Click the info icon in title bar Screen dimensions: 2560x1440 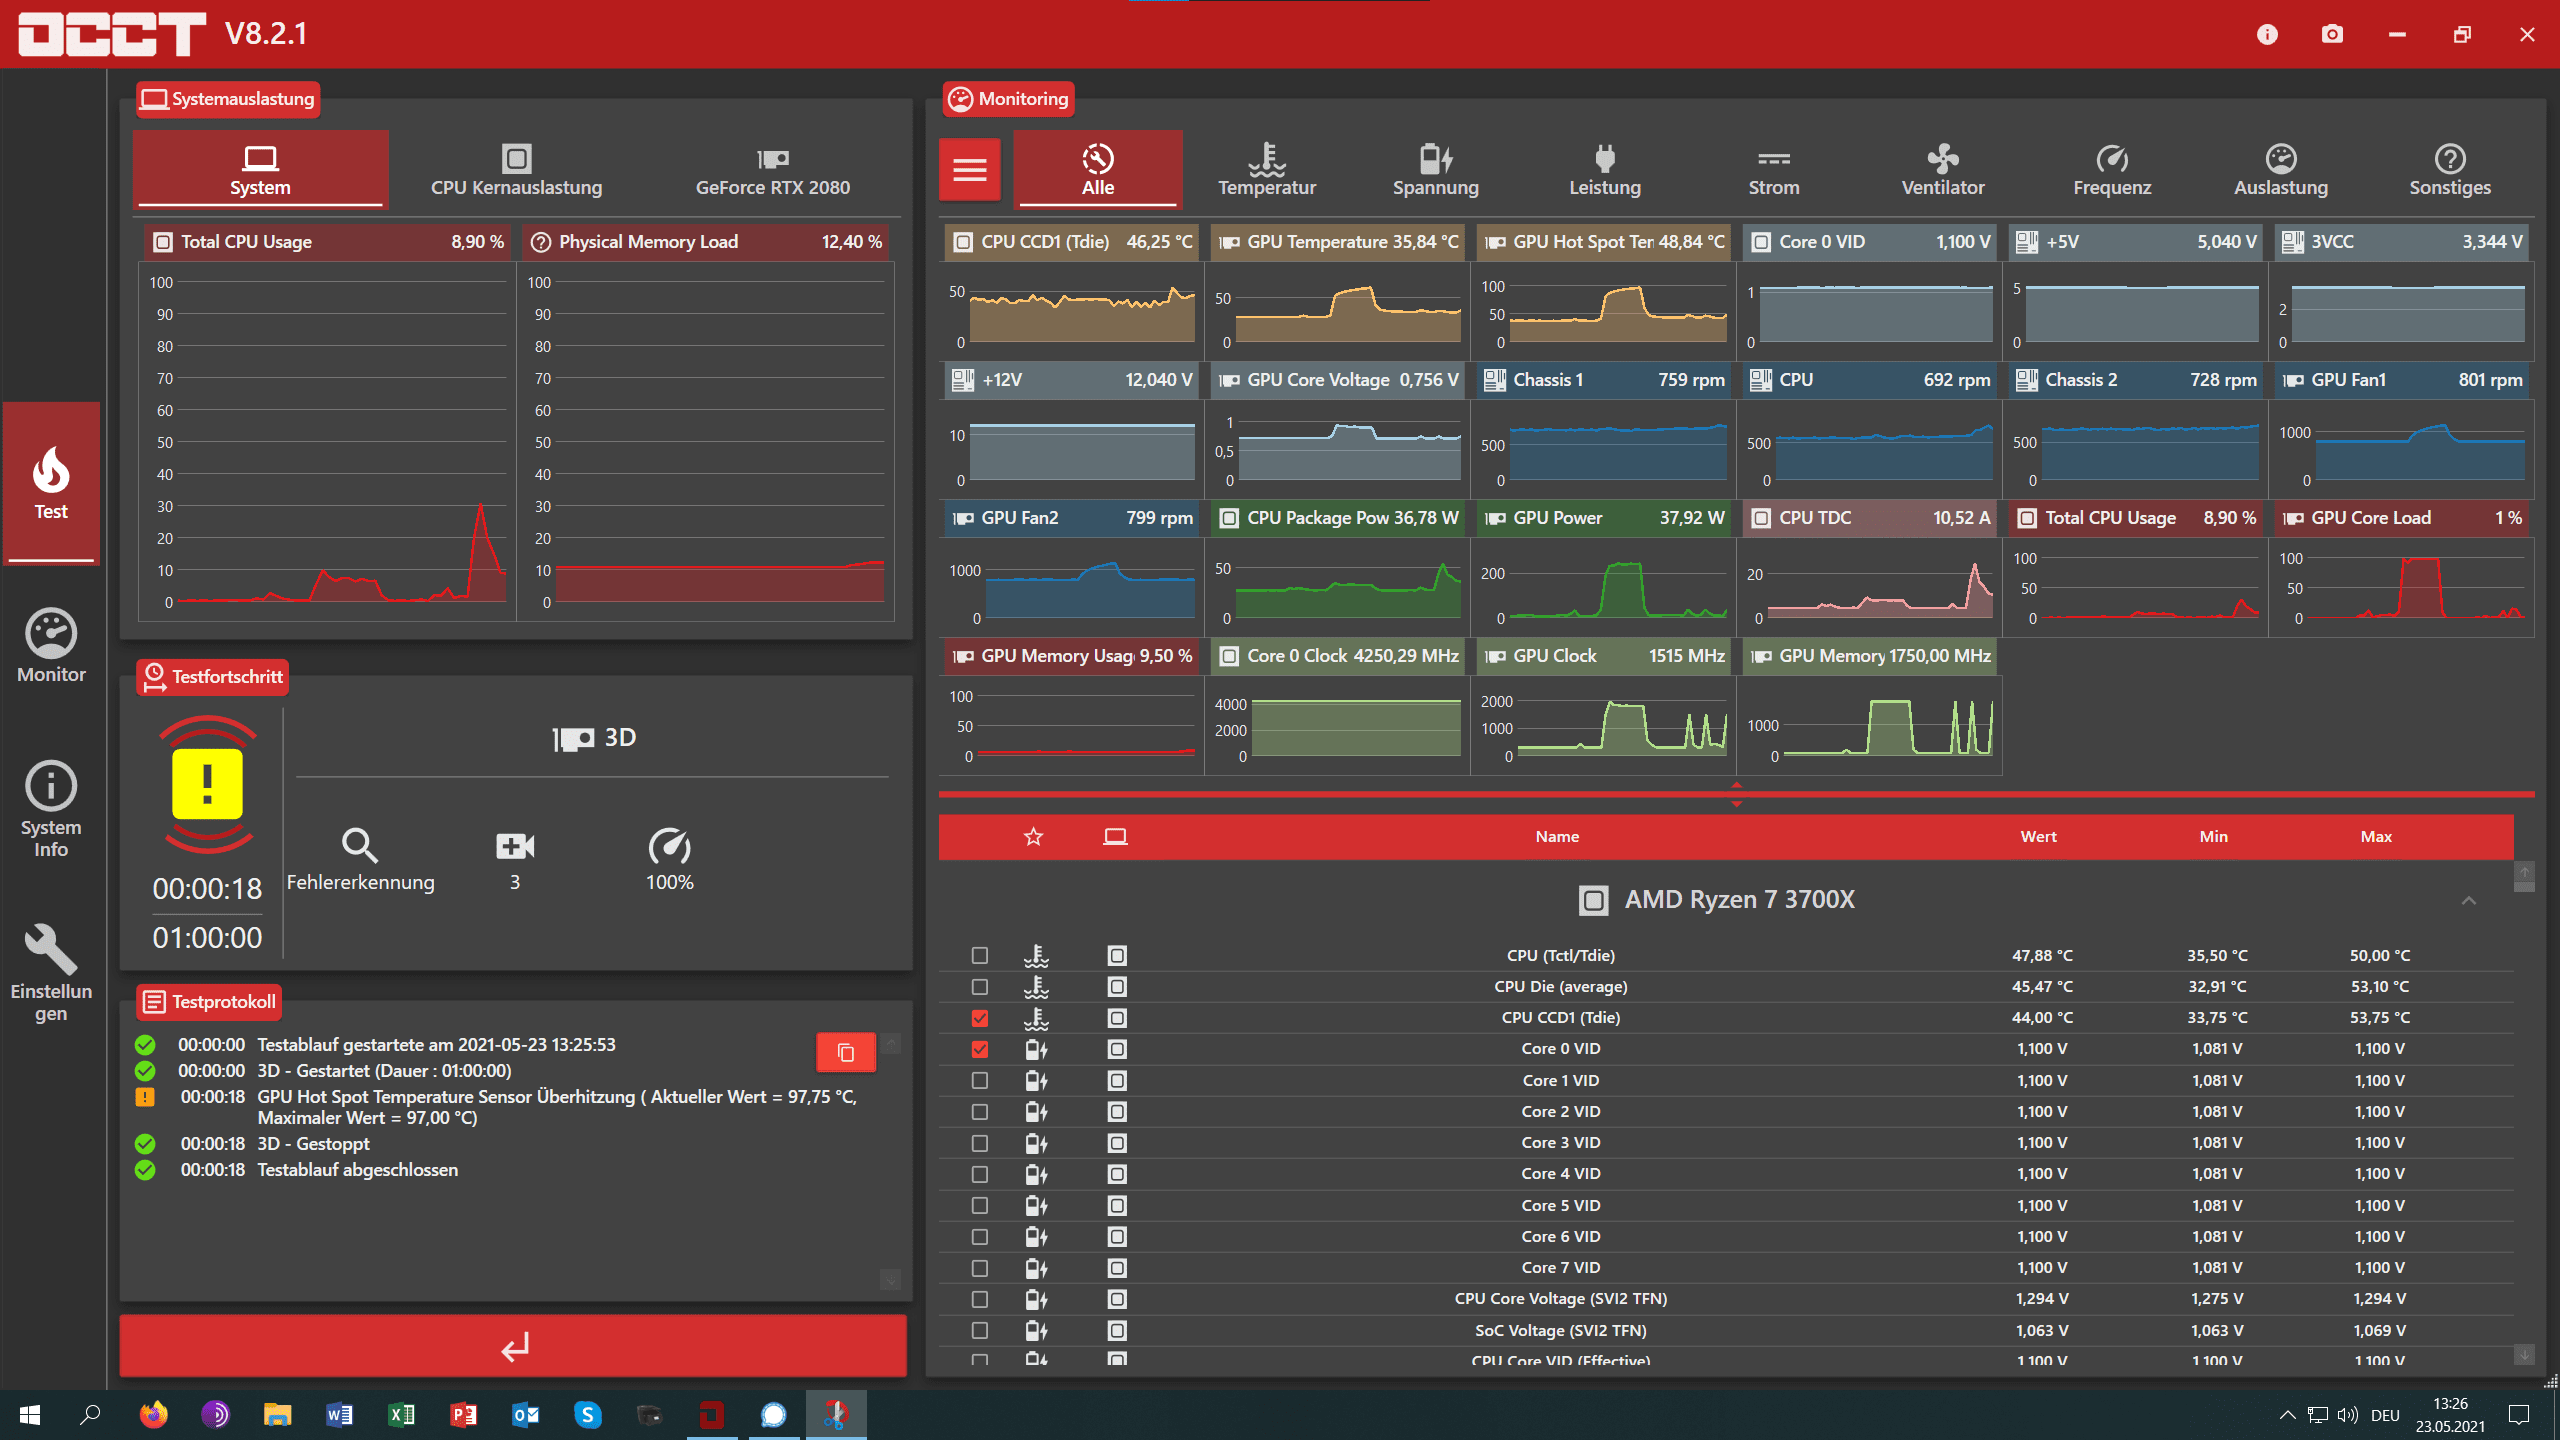2267,34
